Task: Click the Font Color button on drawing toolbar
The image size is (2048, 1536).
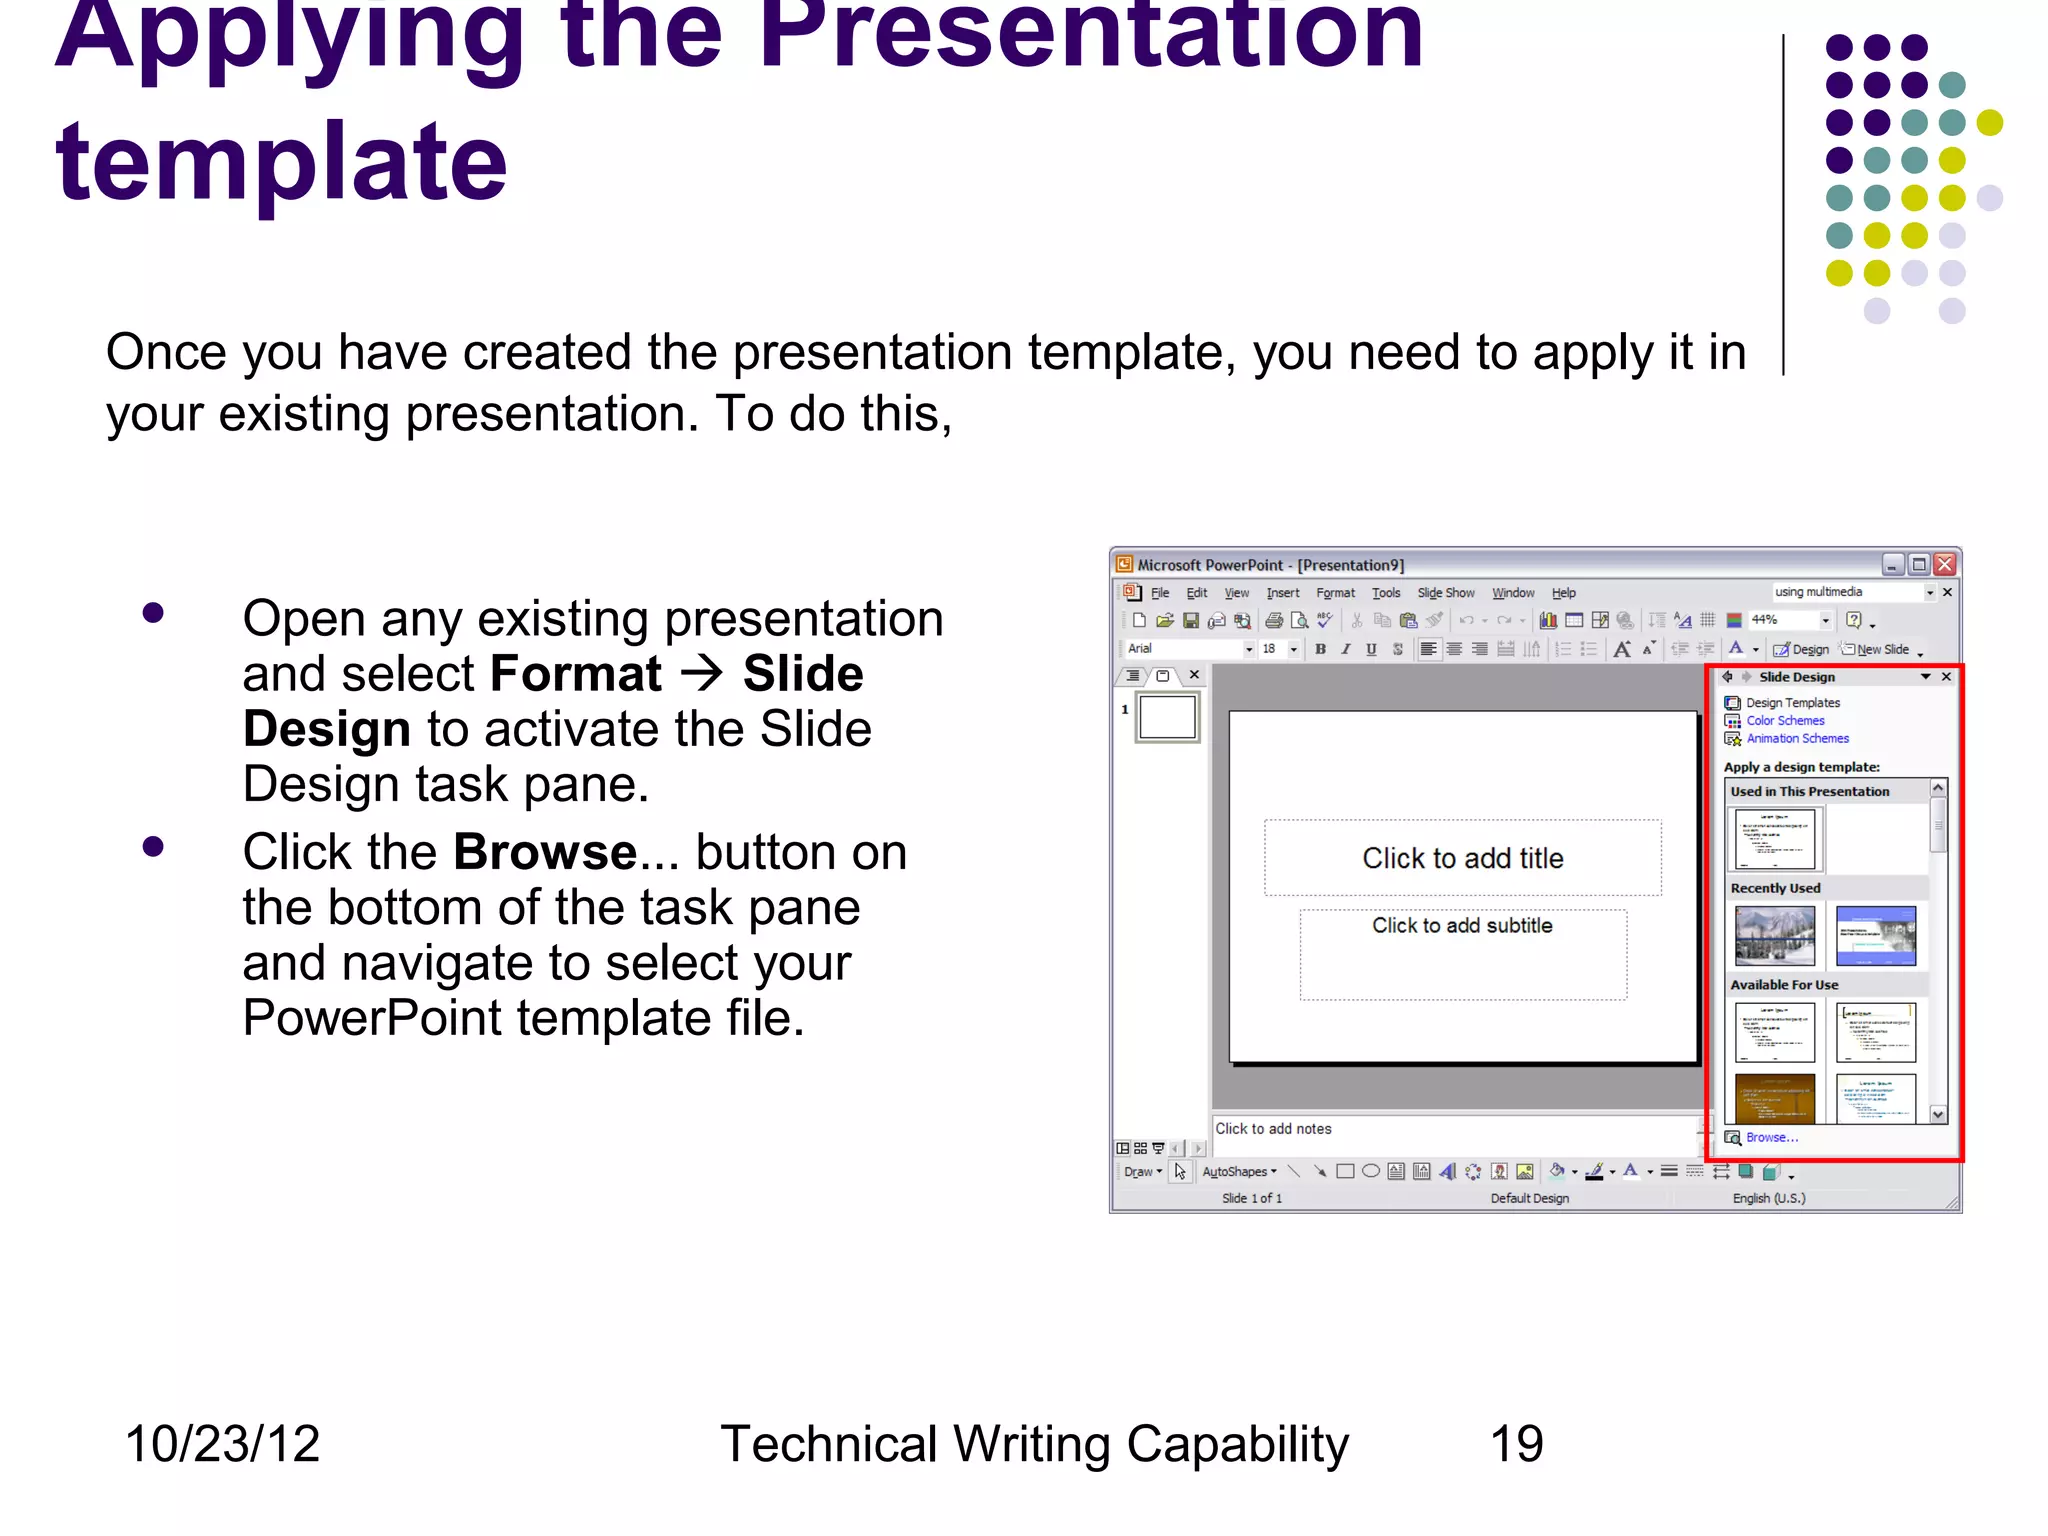Action: (x=1631, y=1172)
